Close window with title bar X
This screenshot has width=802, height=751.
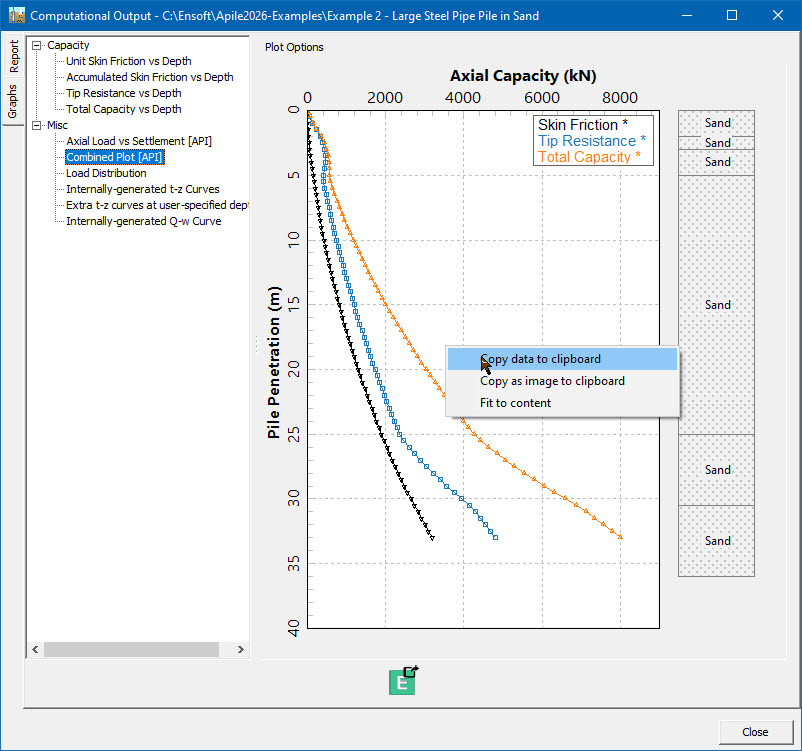777,15
